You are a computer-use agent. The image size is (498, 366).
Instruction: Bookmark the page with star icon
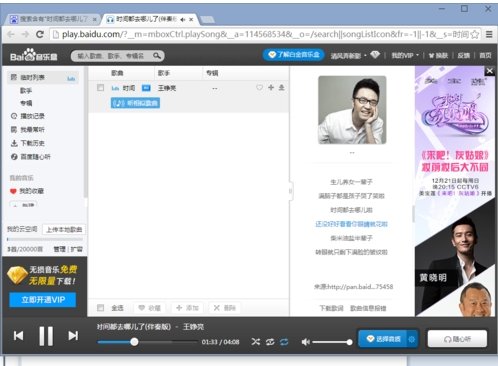475,34
